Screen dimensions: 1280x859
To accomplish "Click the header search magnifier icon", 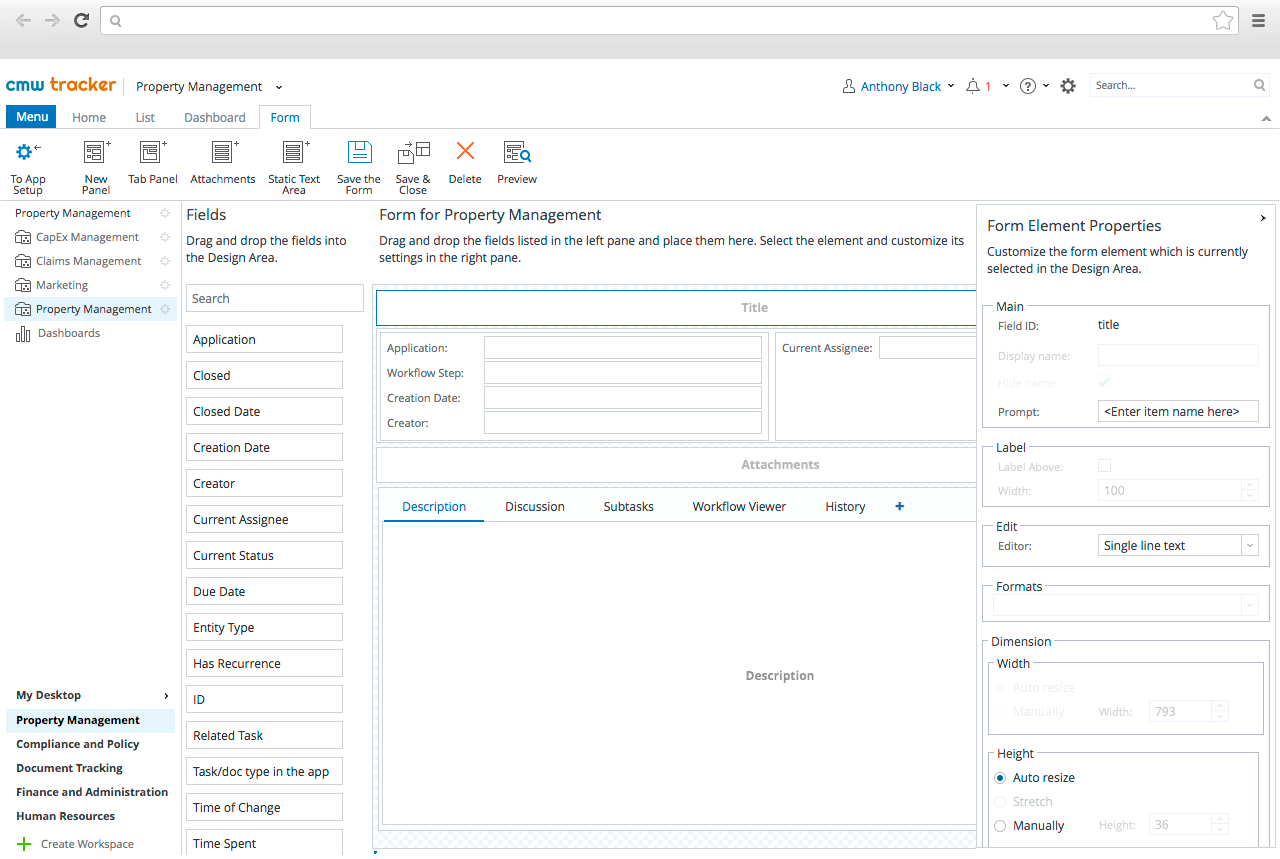I will (x=1260, y=85).
